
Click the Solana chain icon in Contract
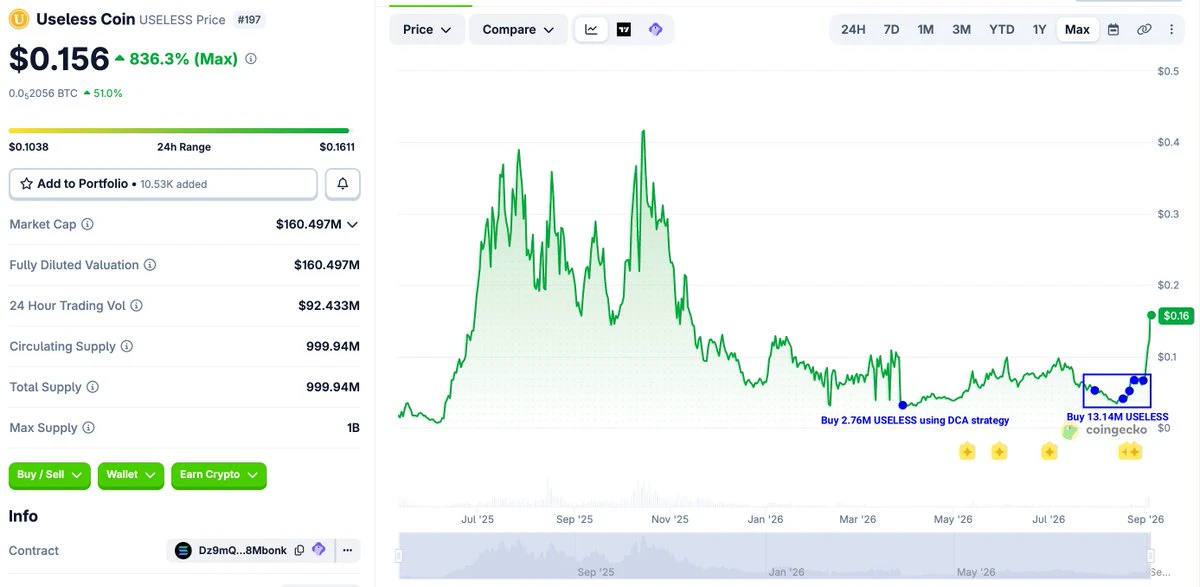(x=183, y=550)
